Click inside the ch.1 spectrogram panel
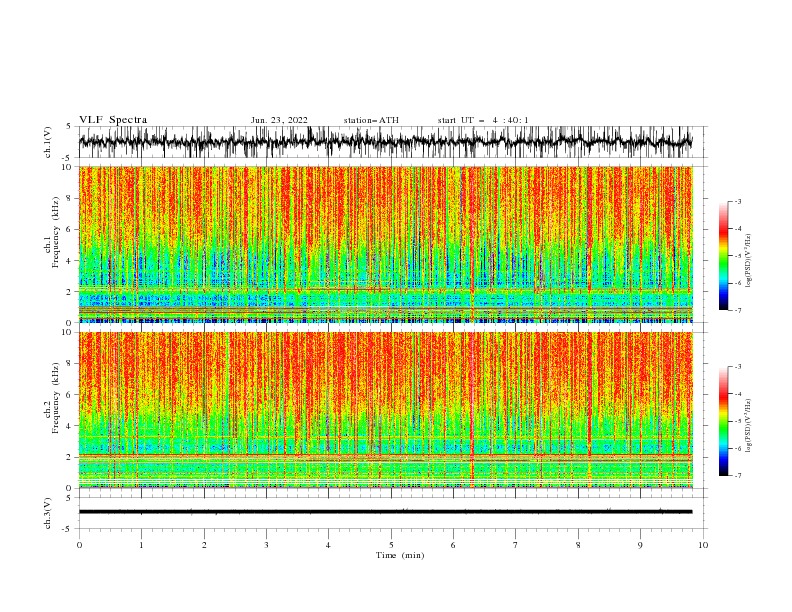 point(385,244)
